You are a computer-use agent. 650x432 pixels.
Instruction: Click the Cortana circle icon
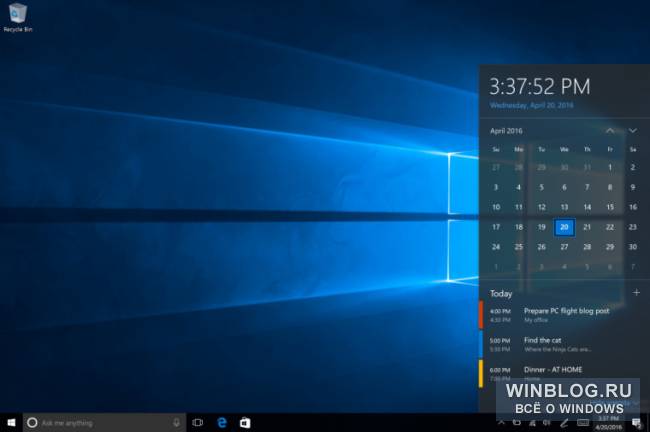(x=32, y=422)
